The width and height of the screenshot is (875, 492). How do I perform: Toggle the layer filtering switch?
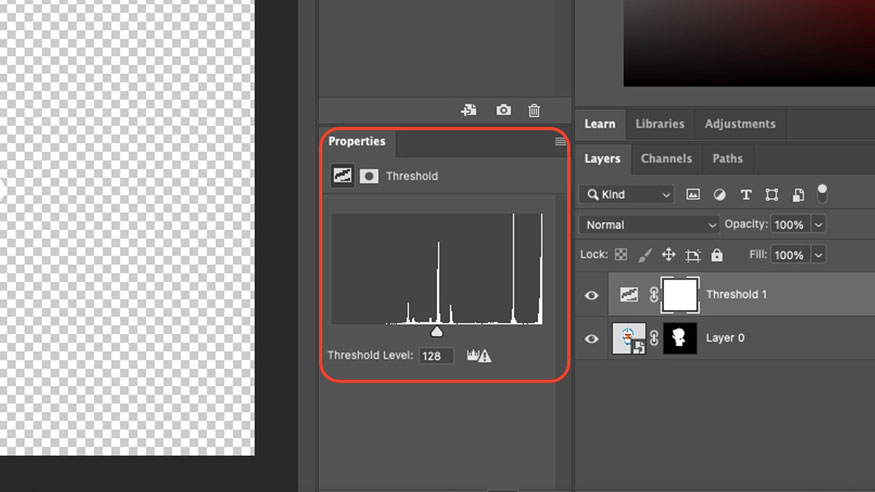823,192
